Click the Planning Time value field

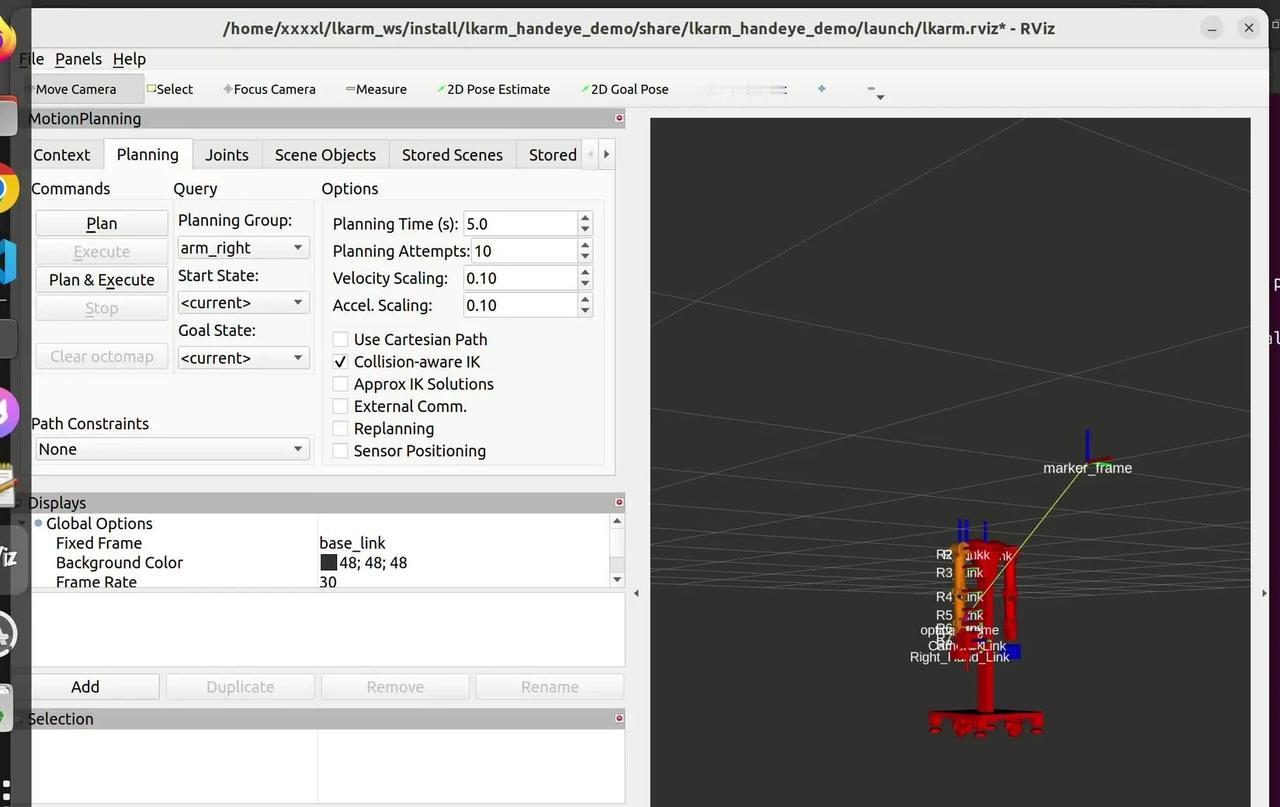pos(520,224)
